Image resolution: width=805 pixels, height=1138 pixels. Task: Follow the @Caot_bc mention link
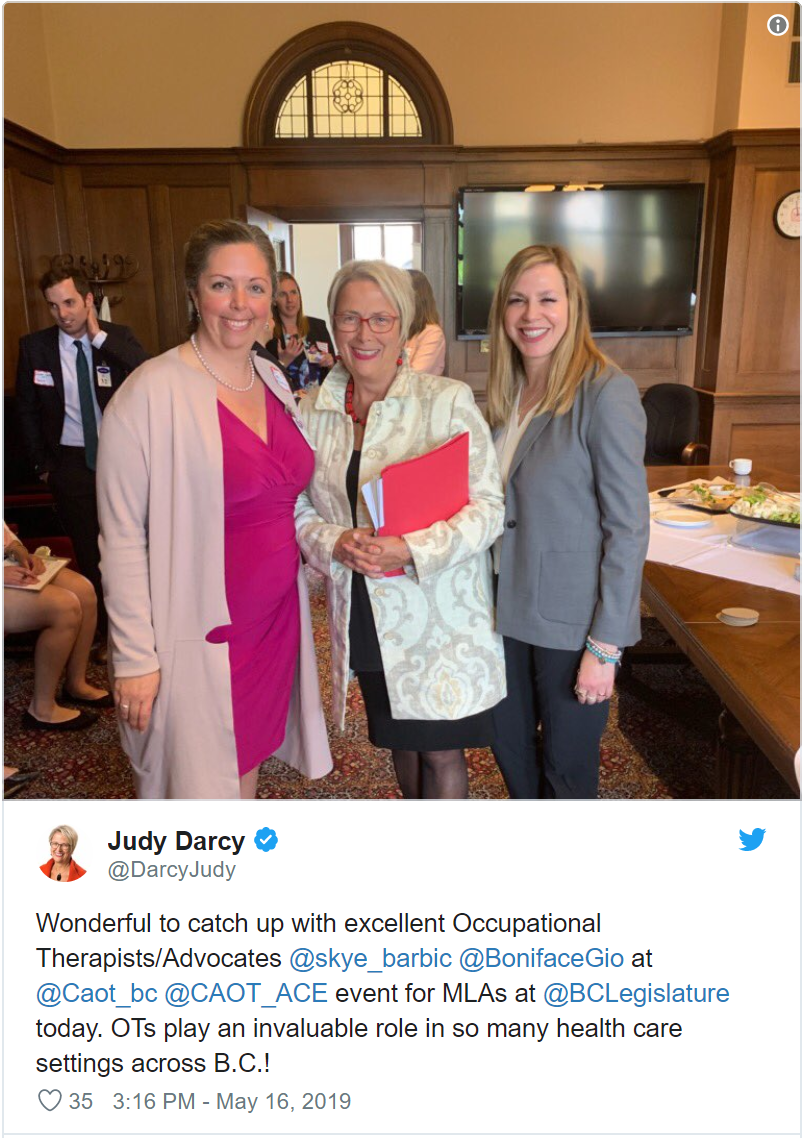(97, 993)
